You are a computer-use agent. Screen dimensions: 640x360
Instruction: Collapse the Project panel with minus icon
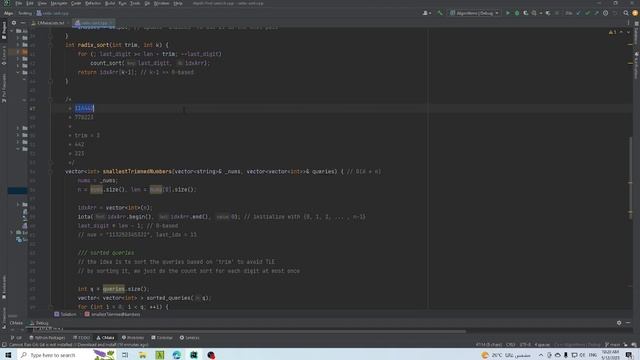[22, 23]
